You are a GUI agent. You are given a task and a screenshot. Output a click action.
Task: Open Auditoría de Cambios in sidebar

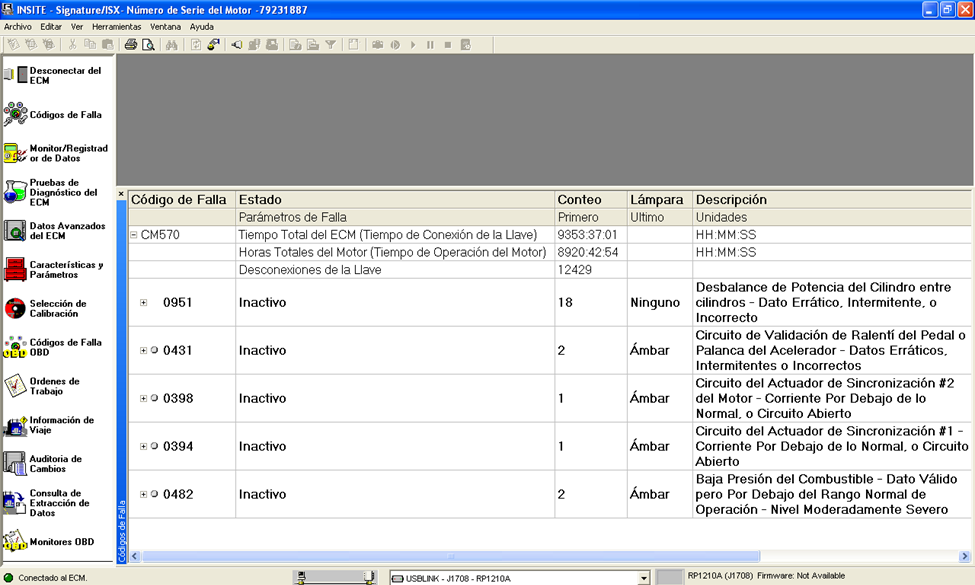click(x=14, y=464)
